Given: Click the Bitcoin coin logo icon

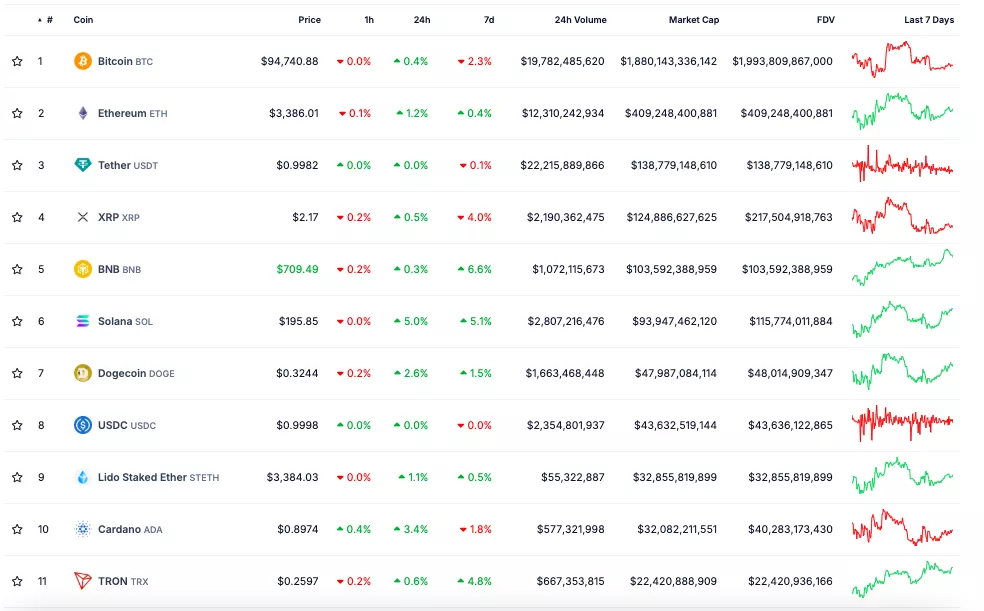Looking at the screenshot, I should [83, 61].
